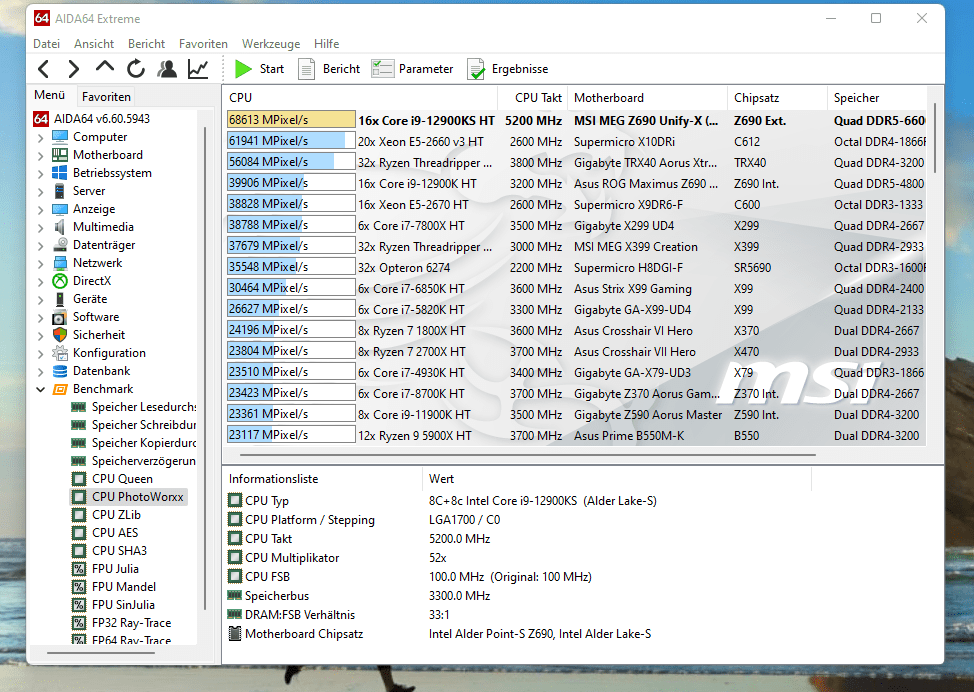
Task: Expand the Datenbank node
Action: (x=40, y=371)
